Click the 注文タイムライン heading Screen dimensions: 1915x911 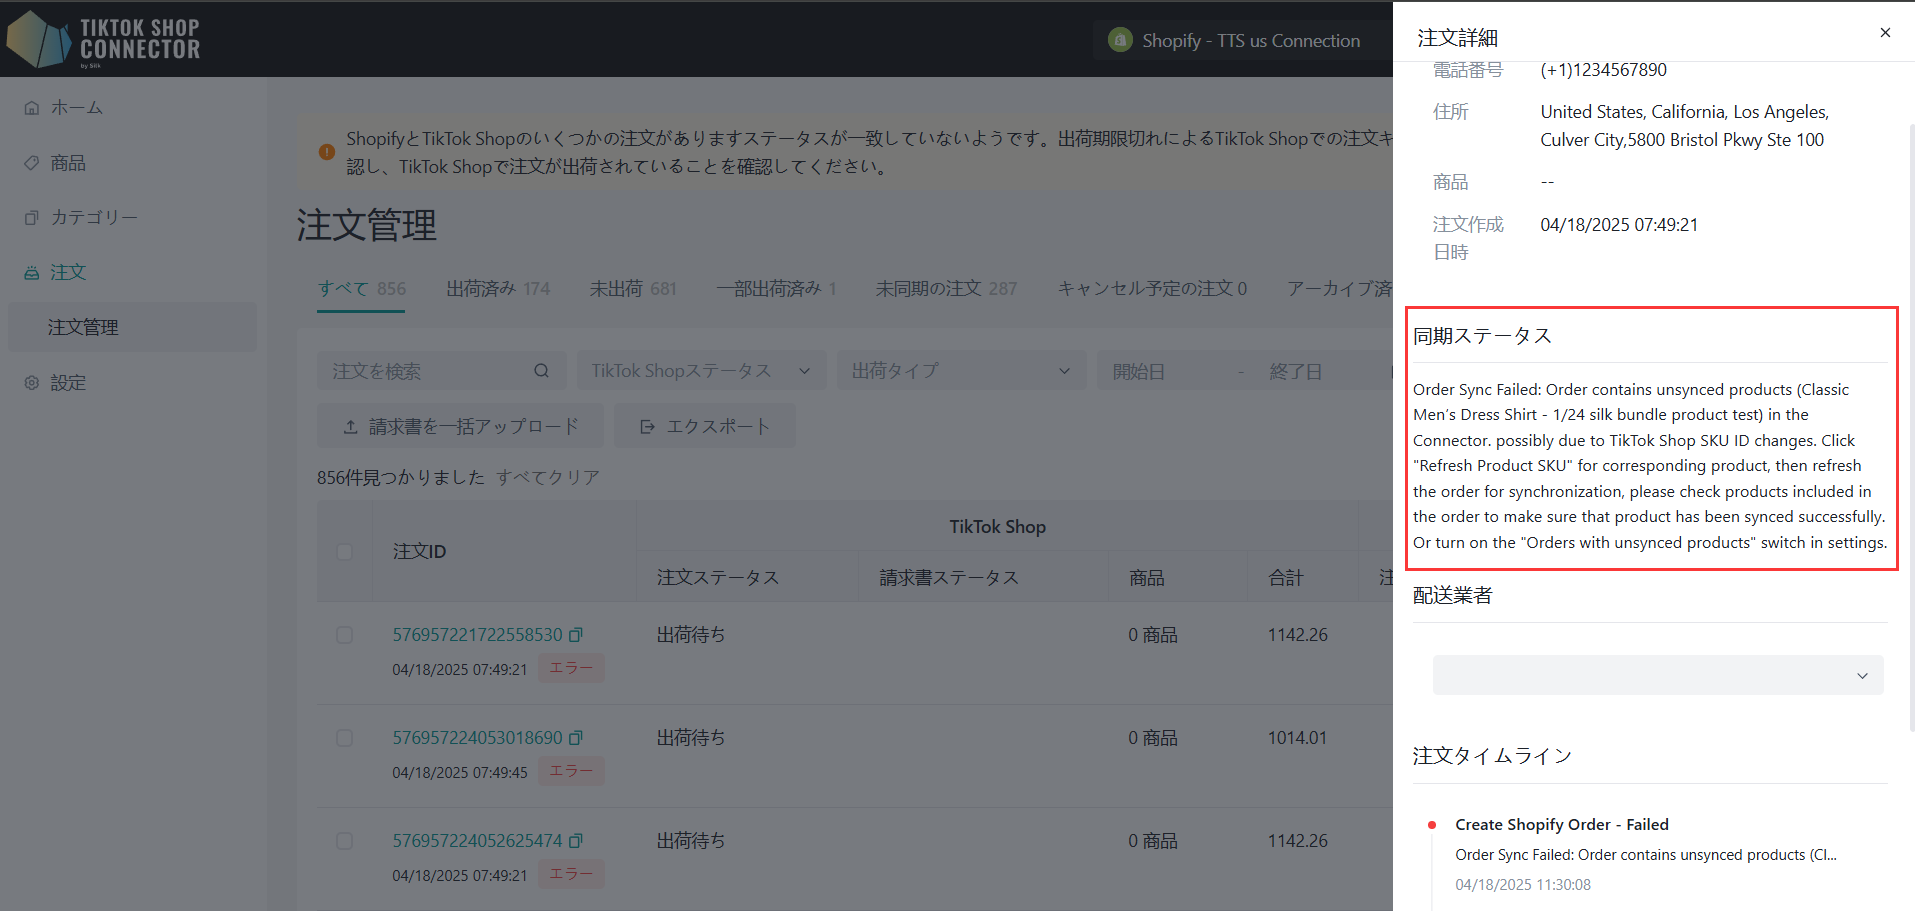[x=1492, y=756]
